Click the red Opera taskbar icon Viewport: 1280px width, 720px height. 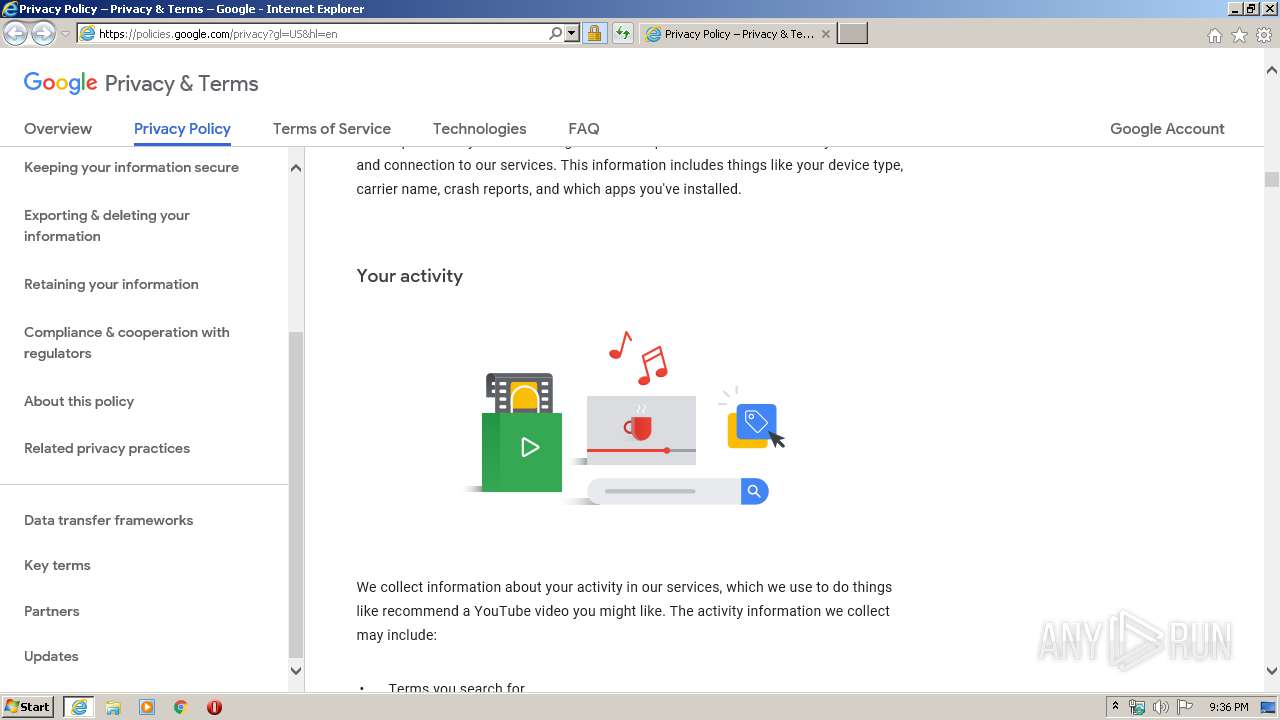click(x=214, y=707)
